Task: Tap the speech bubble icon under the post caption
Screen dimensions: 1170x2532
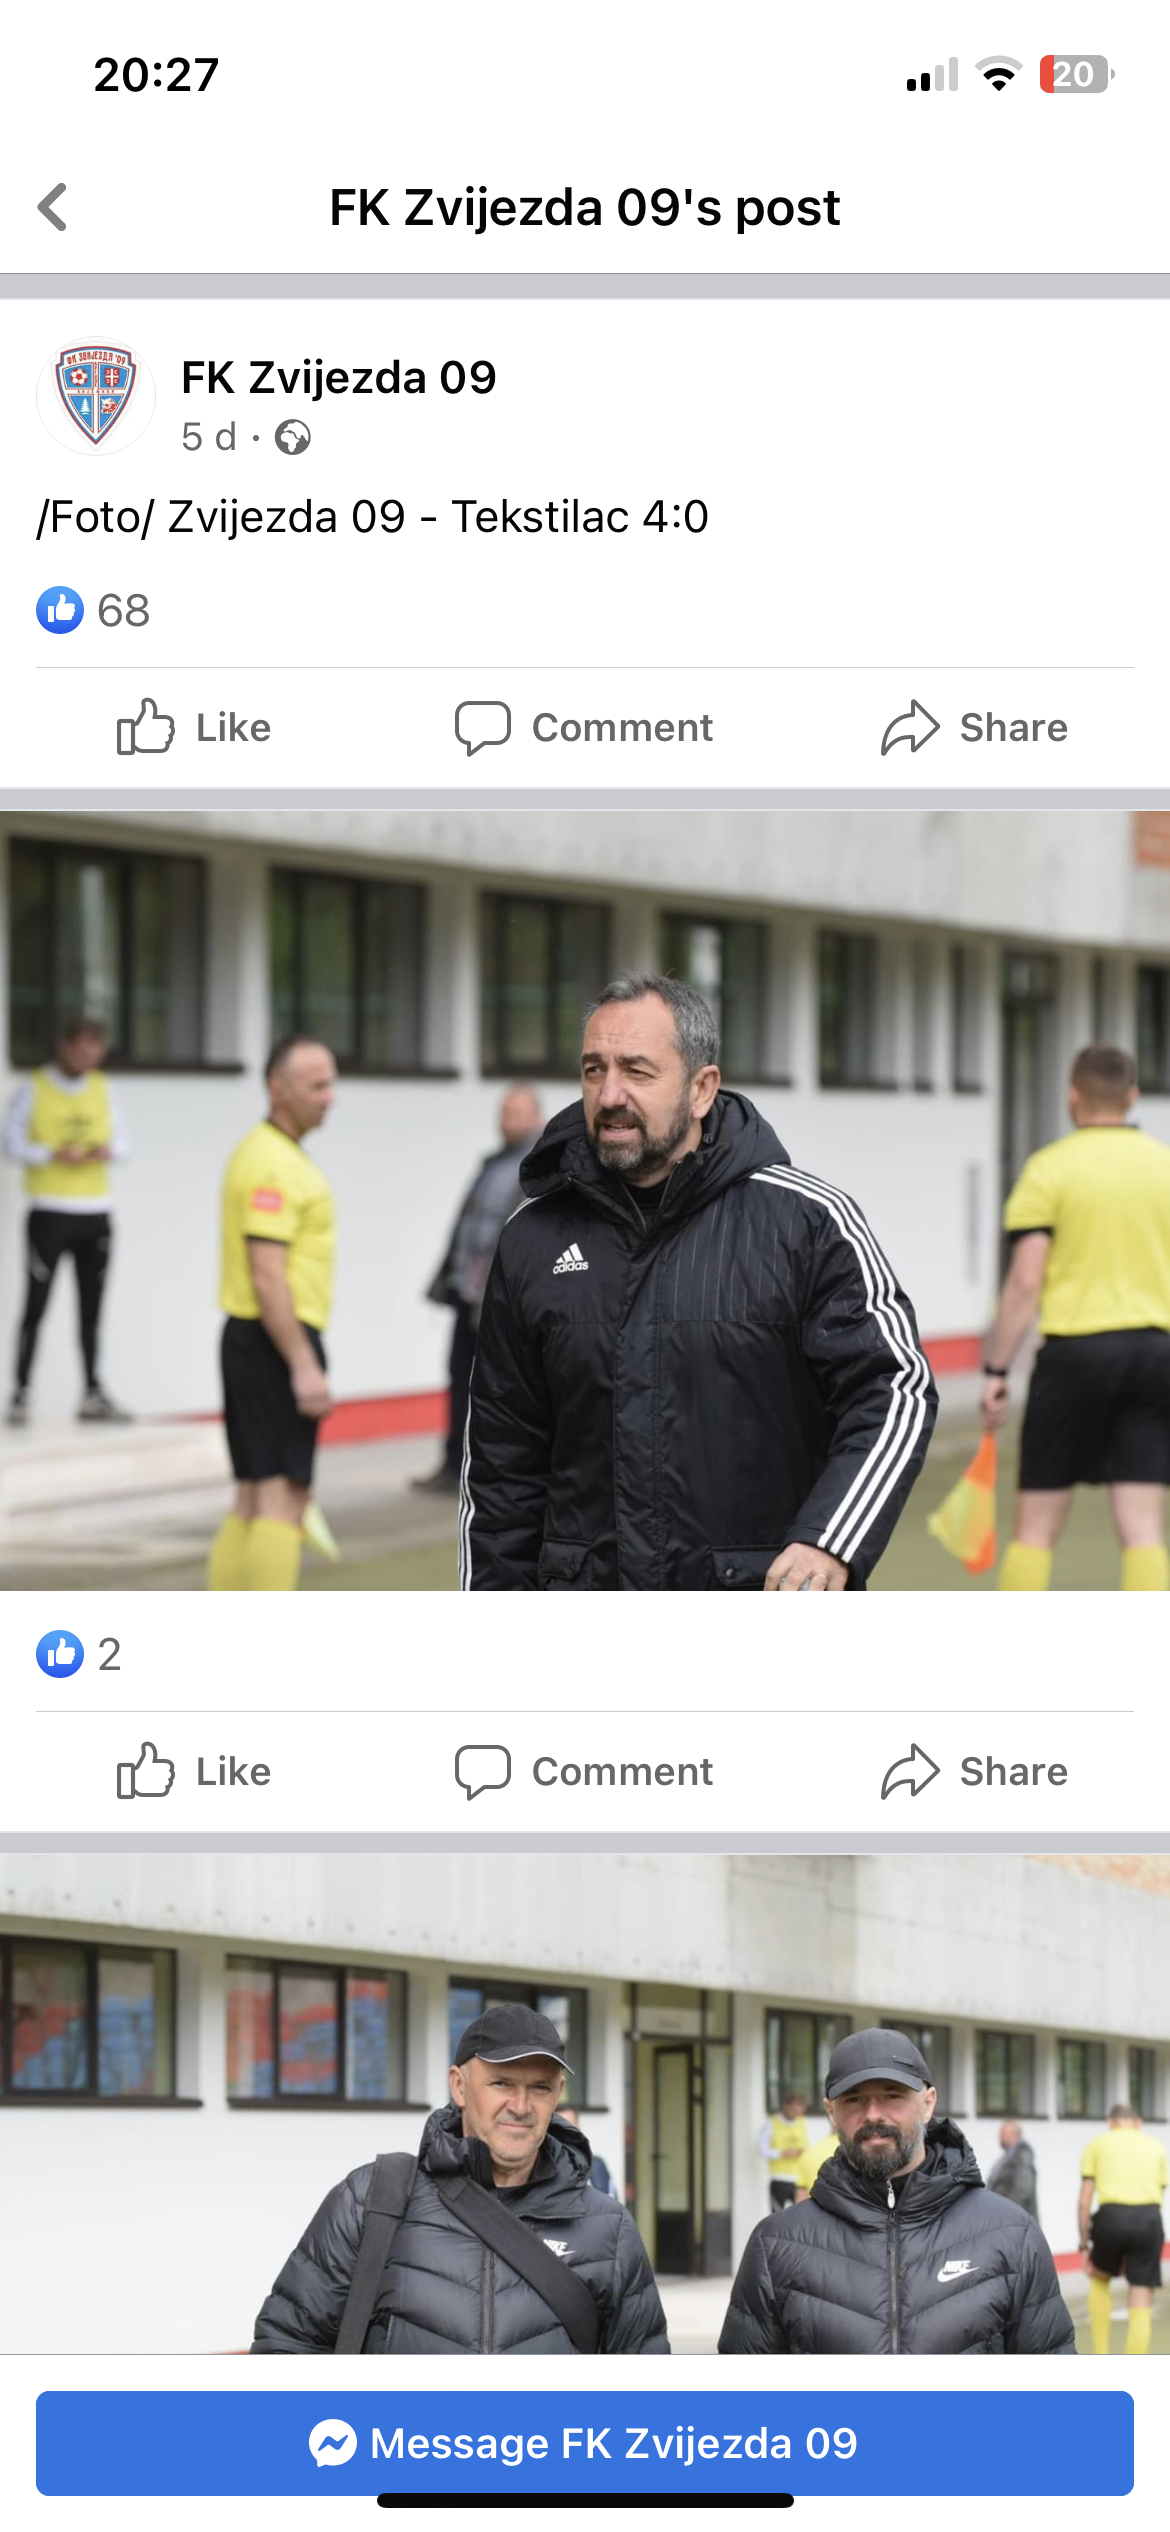Action: (x=483, y=728)
